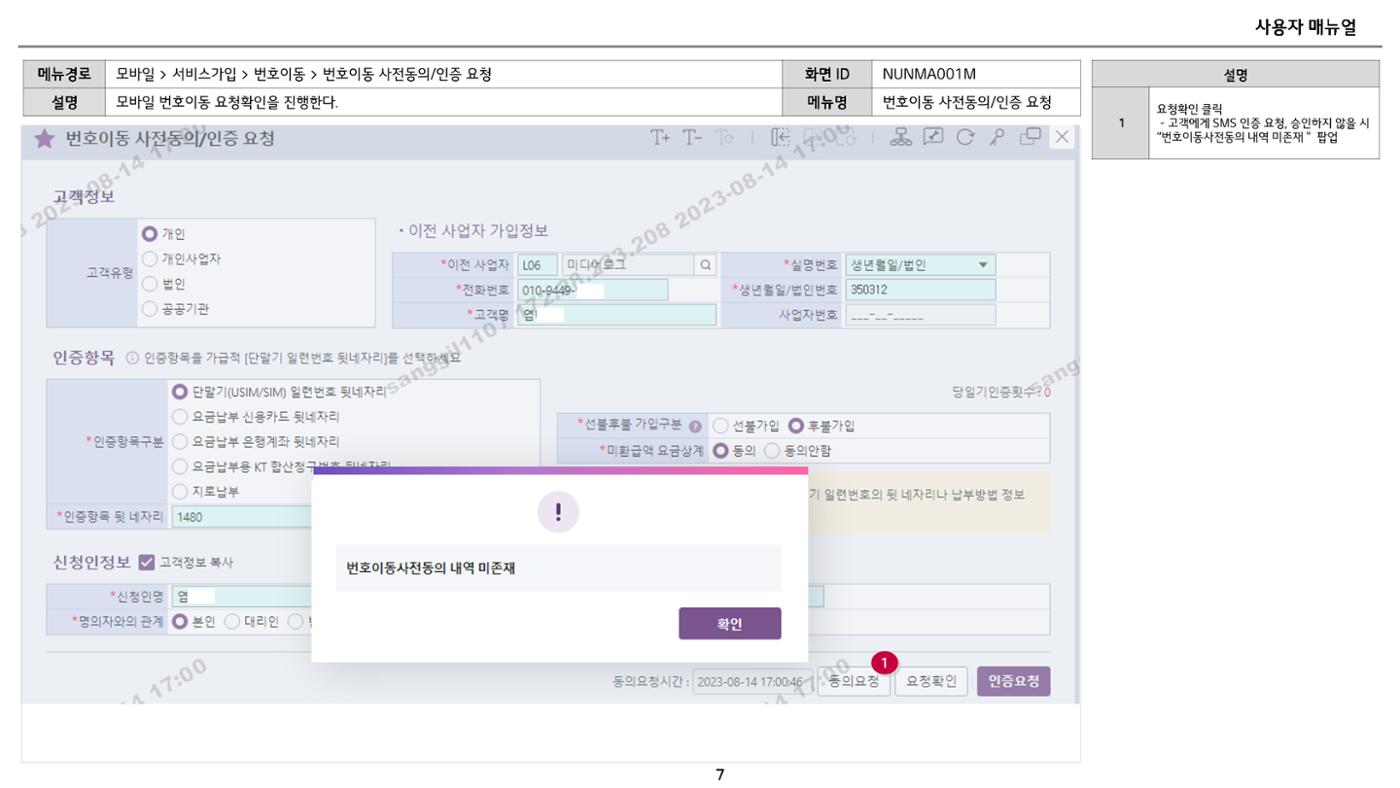The image size is (1400, 788).
Task: Open the 실명번호 생년월일/법인 dropdown
Action: coord(920,265)
